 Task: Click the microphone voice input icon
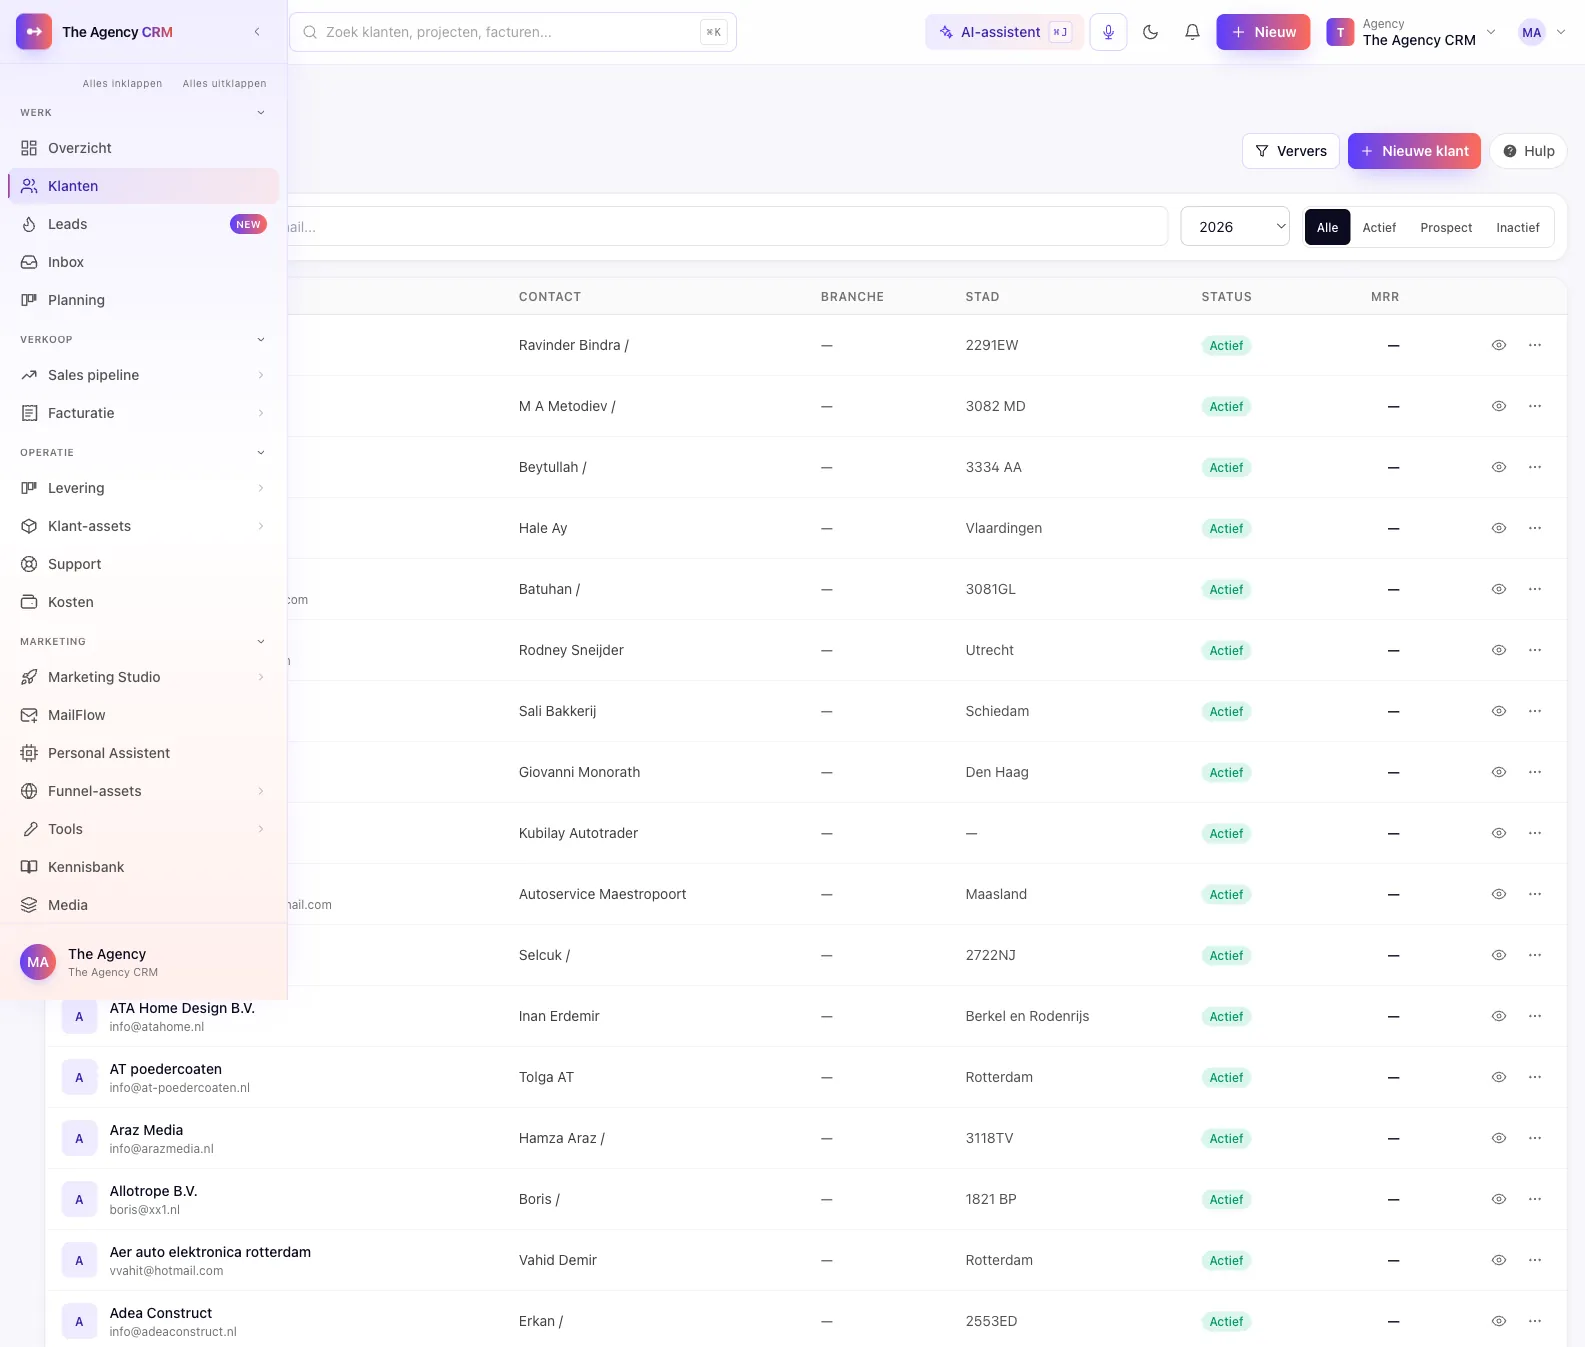1108,32
